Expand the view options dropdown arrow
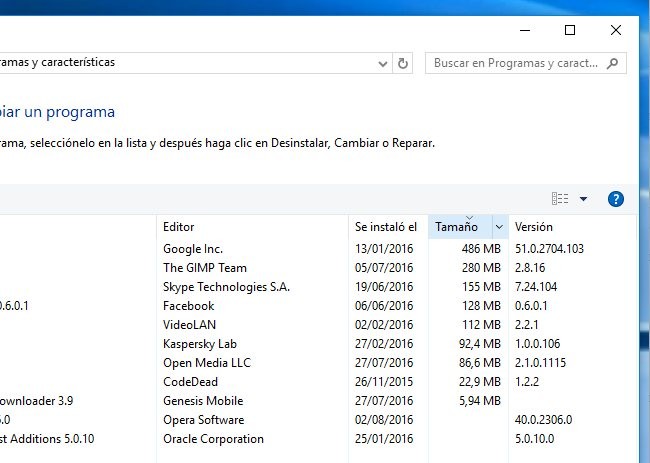 [583, 199]
